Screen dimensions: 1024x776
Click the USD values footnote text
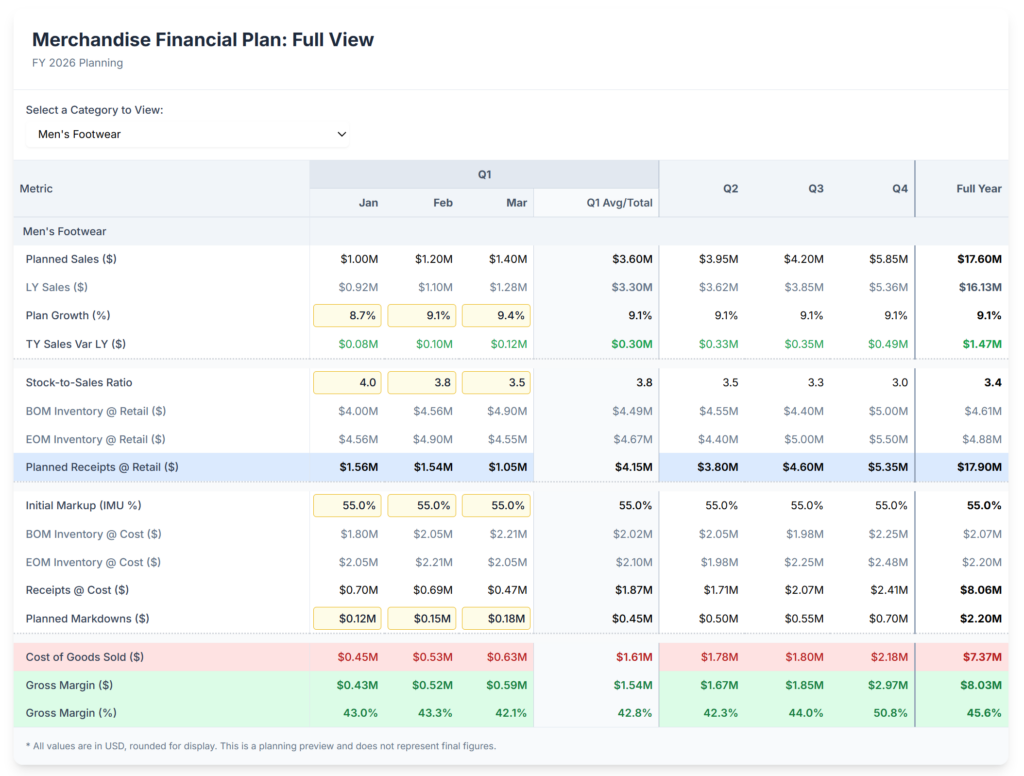(x=261, y=746)
